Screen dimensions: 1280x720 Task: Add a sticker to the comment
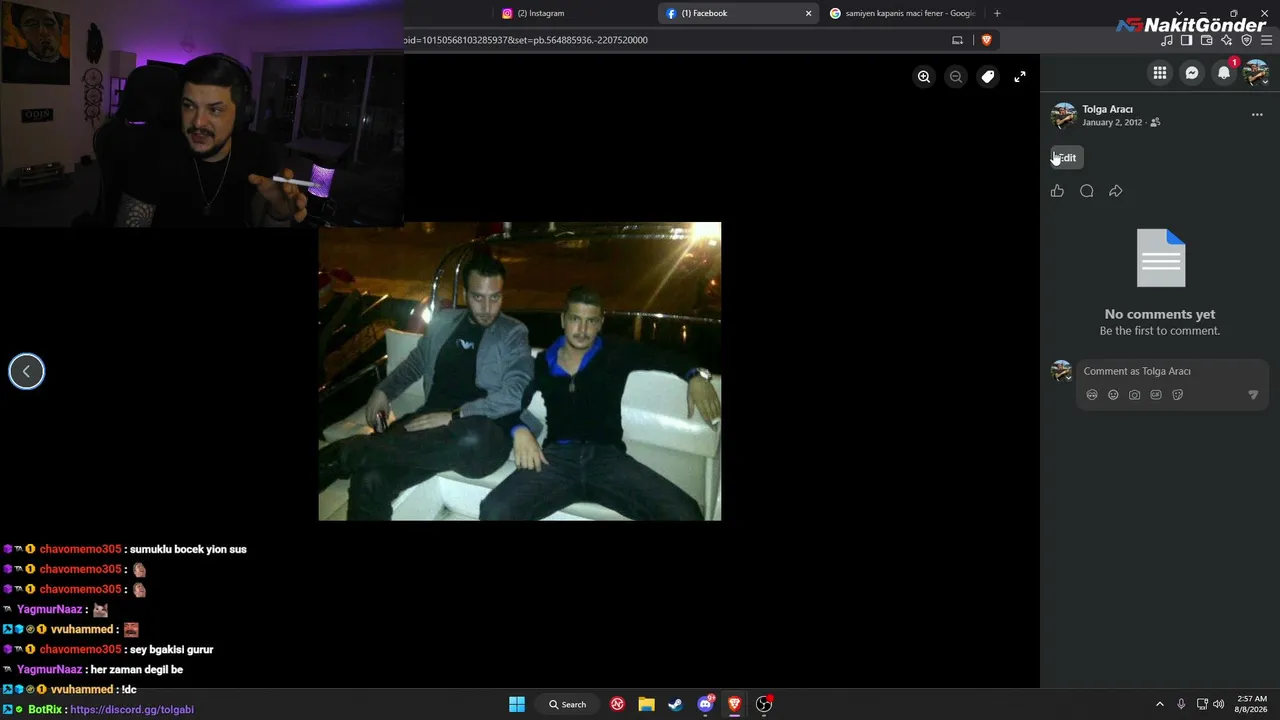tap(1177, 395)
